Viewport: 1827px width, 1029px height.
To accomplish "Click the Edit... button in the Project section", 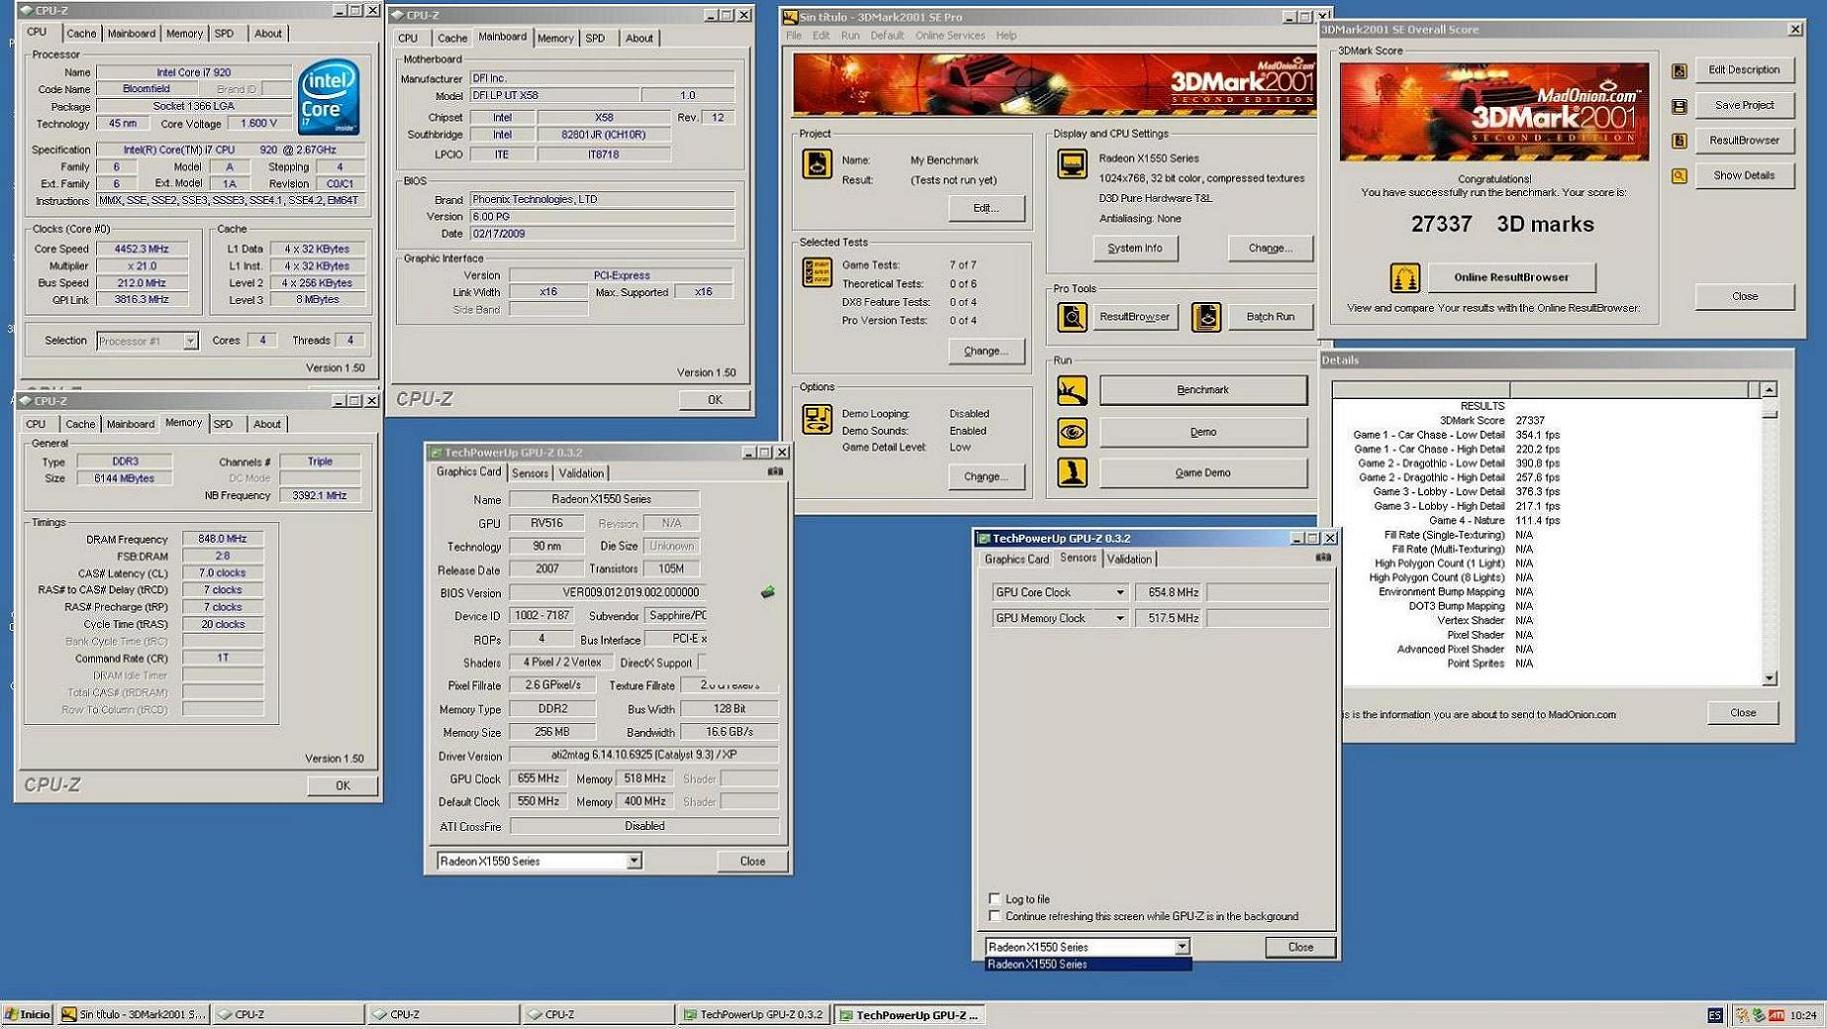I will [986, 208].
